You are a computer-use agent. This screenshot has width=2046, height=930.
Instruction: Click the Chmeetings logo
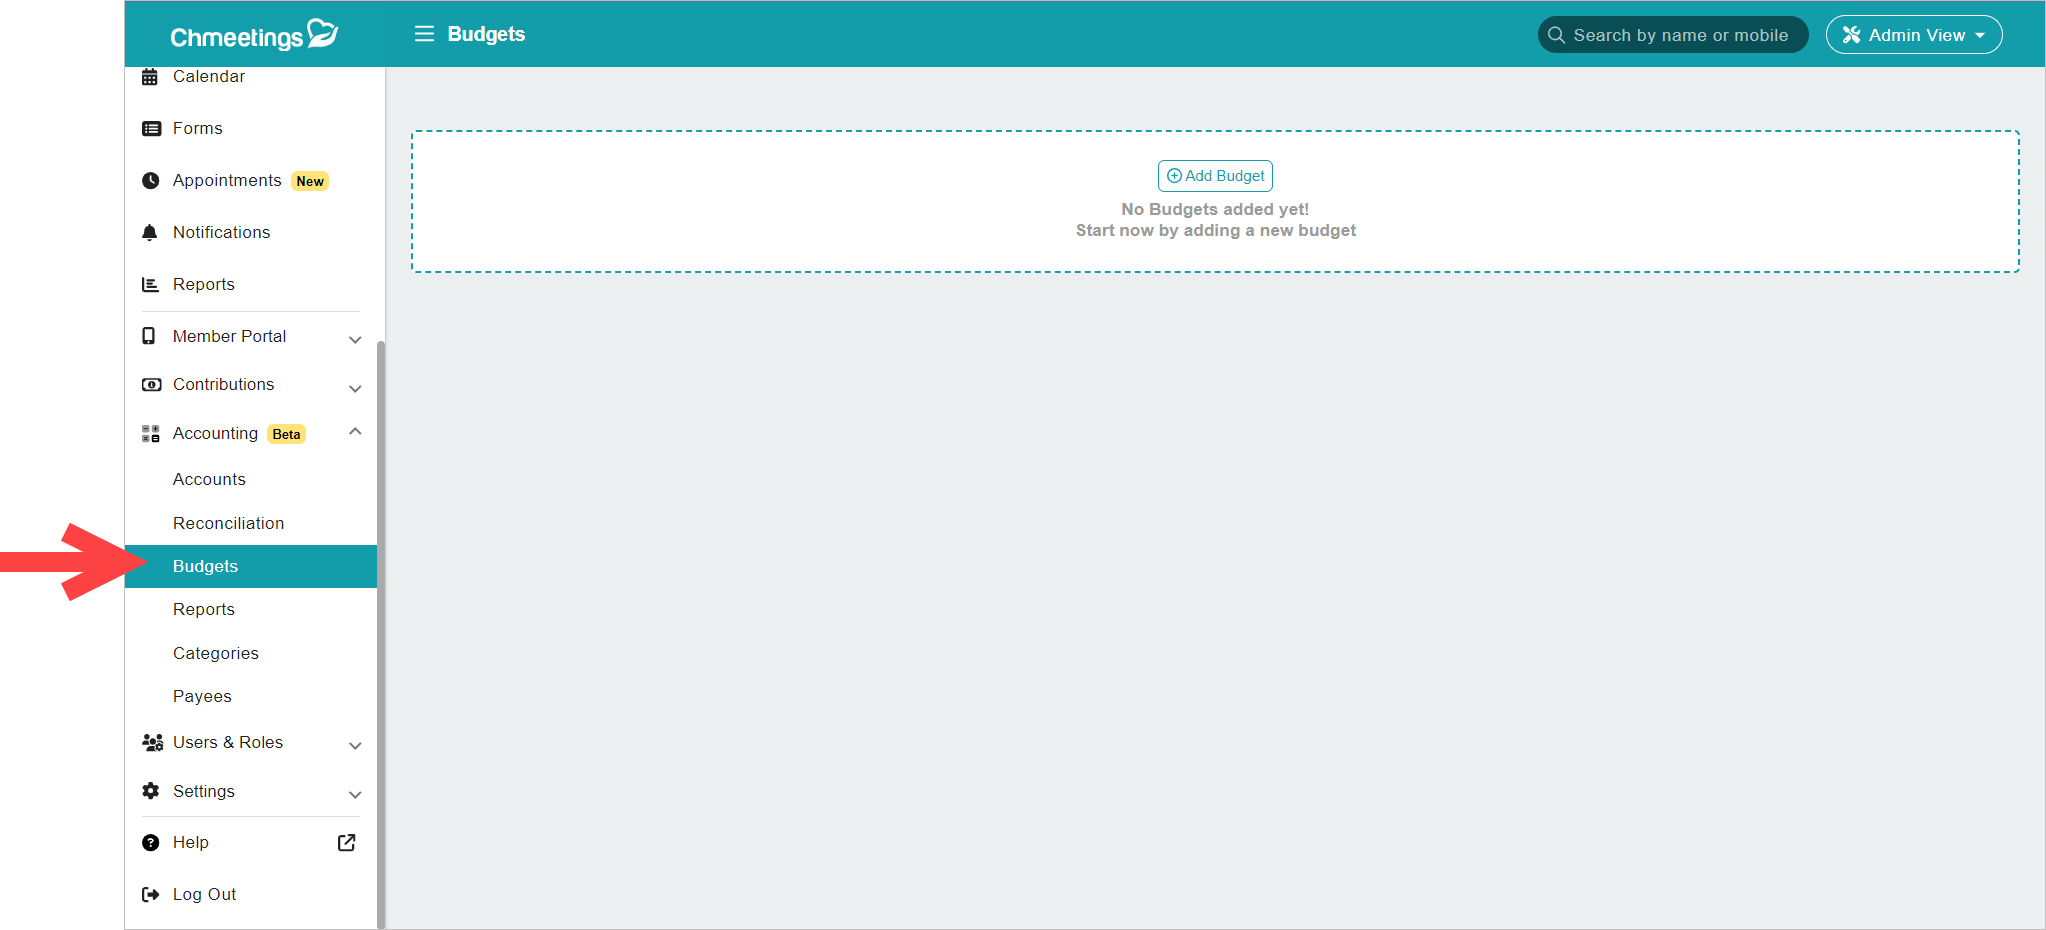pyautogui.click(x=254, y=35)
